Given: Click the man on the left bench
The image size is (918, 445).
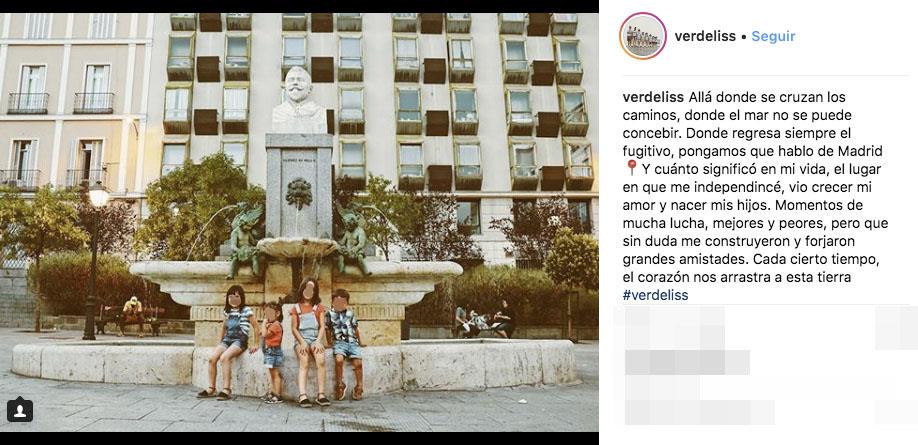Looking at the screenshot, I should click(133, 315).
